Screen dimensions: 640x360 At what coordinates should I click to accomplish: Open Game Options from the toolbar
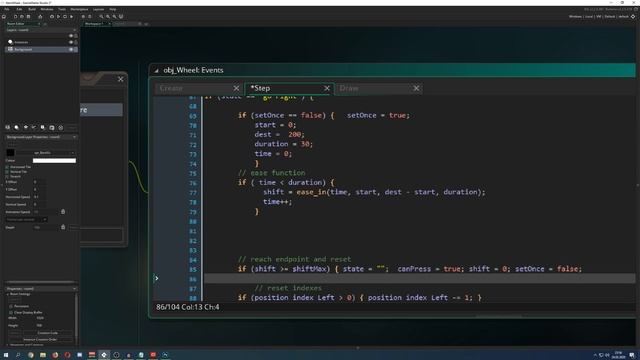[83, 17]
